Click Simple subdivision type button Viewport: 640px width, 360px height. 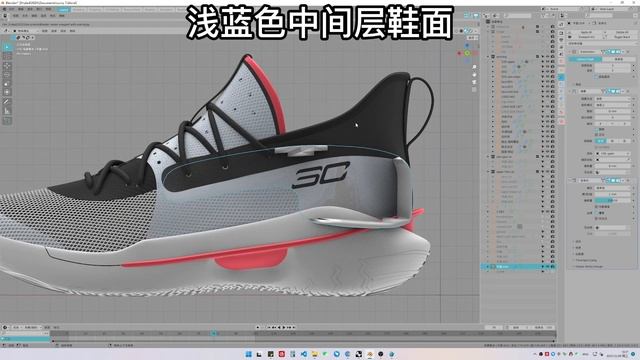click(x=619, y=59)
